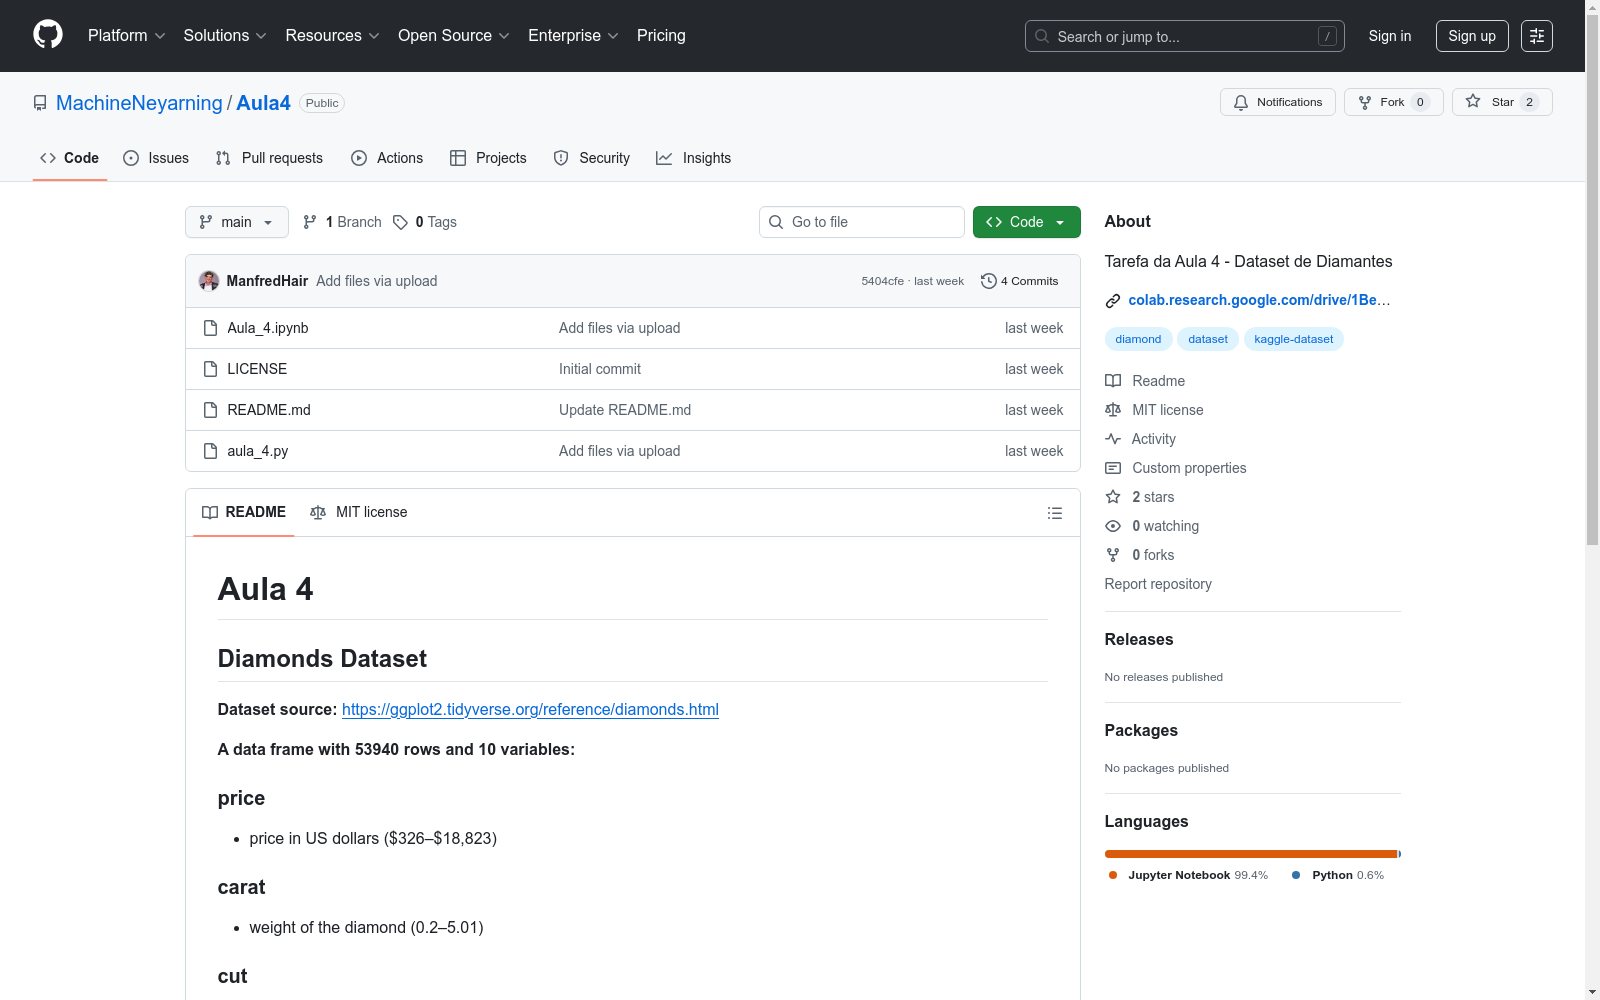Click the orange Jupyter Notebook language bar

tap(1250, 854)
